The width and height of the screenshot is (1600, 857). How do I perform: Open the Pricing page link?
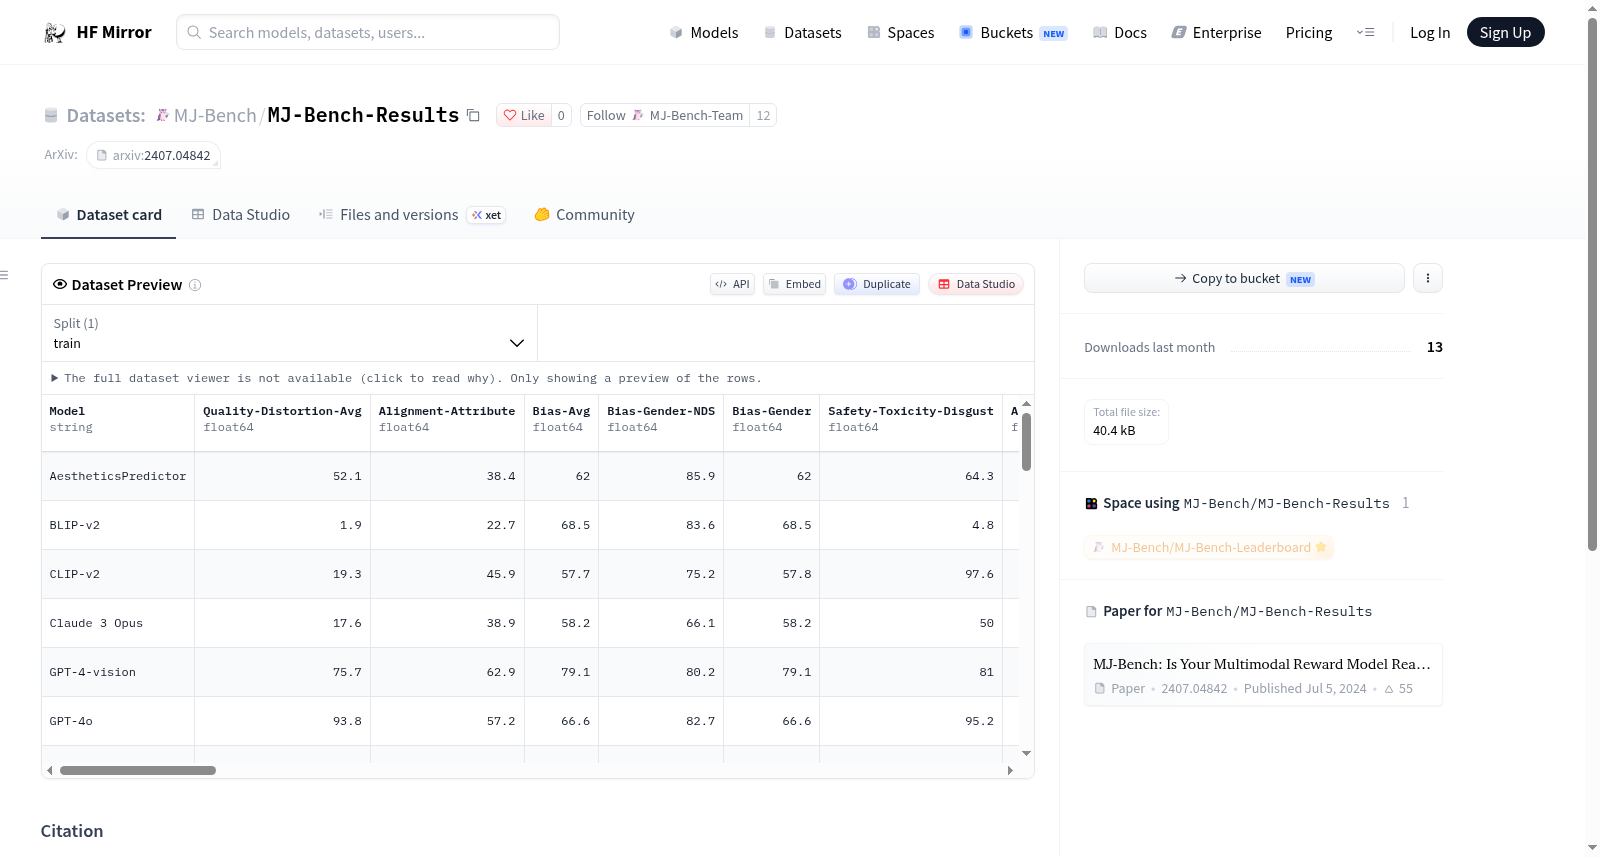[x=1309, y=33]
